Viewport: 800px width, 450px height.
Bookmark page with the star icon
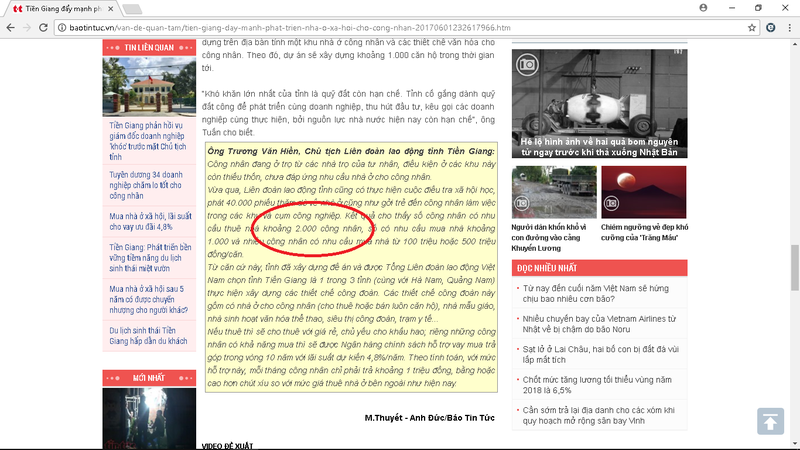click(752, 28)
